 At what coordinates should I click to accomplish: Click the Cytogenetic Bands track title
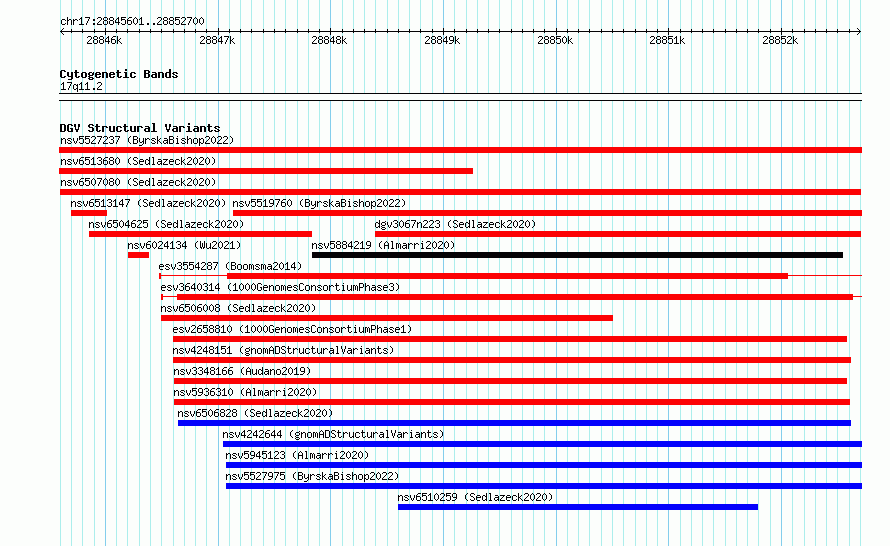(x=119, y=74)
